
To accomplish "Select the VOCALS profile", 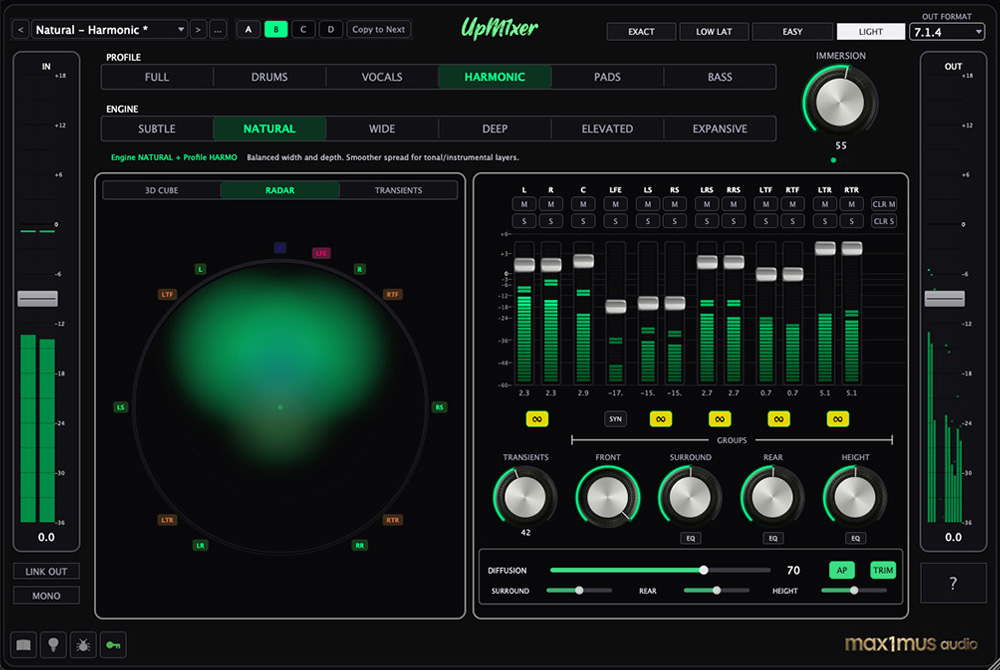I will (382, 77).
